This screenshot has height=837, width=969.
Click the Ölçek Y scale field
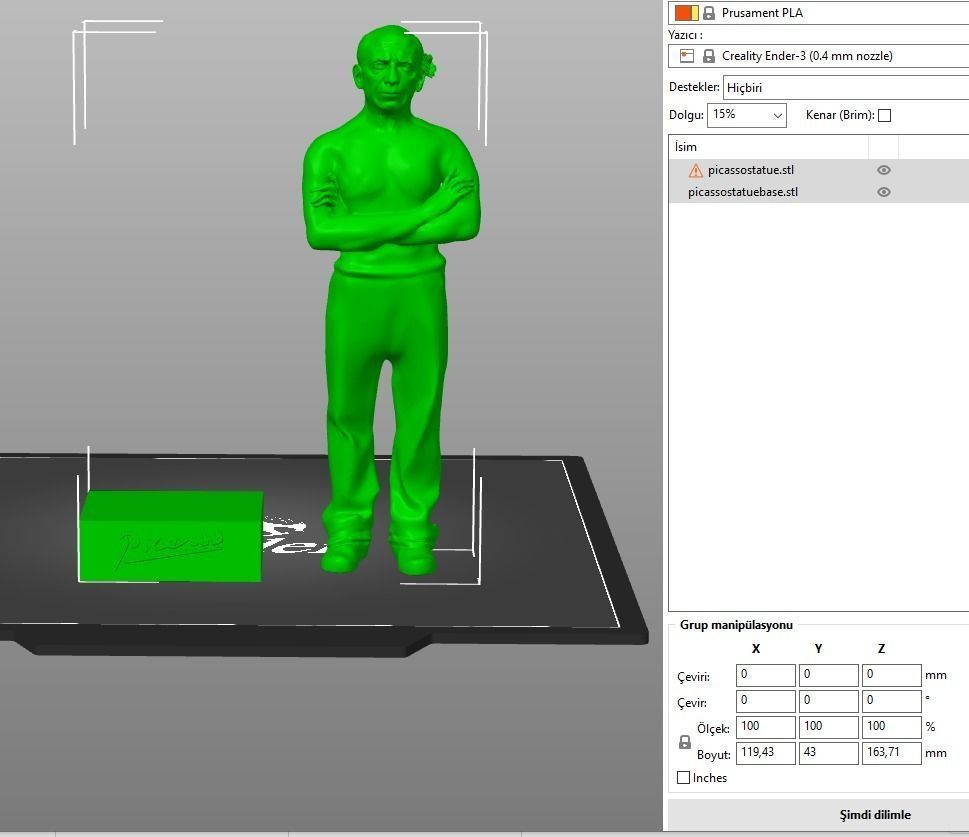pyautogui.click(x=828, y=727)
